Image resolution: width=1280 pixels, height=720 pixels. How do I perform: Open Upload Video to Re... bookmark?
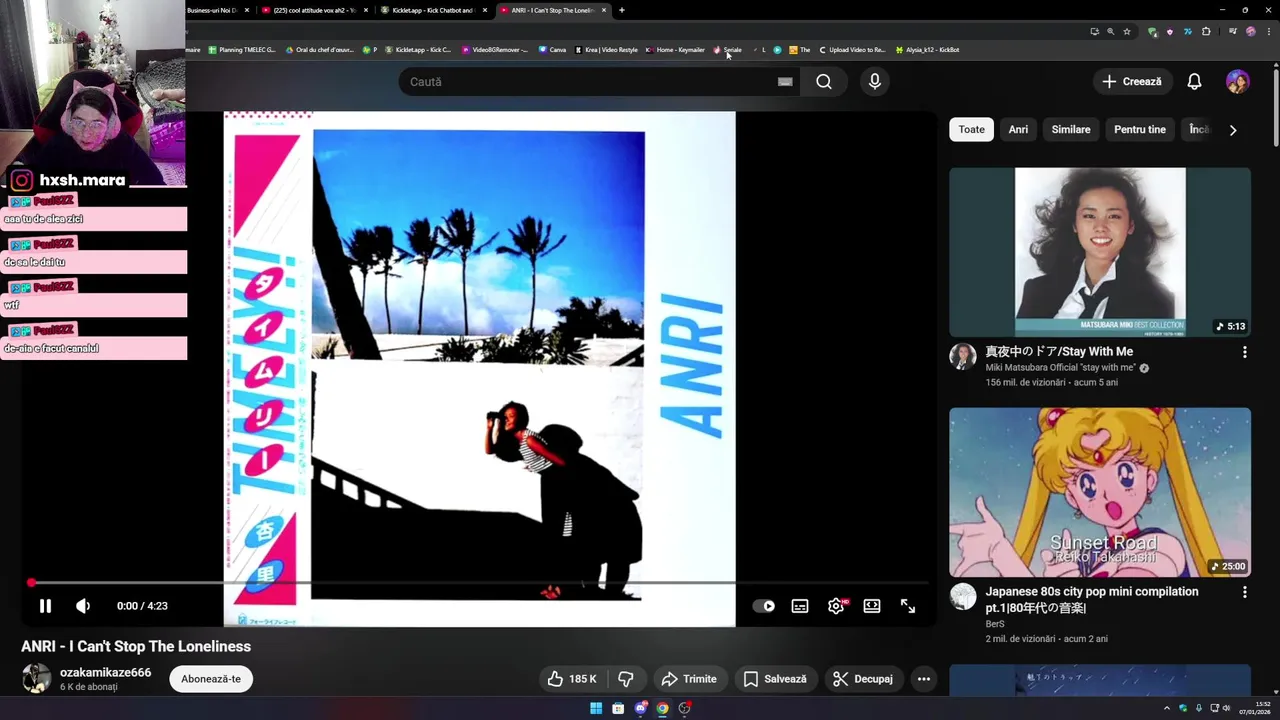pyautogui.click(x=852, y=50)
